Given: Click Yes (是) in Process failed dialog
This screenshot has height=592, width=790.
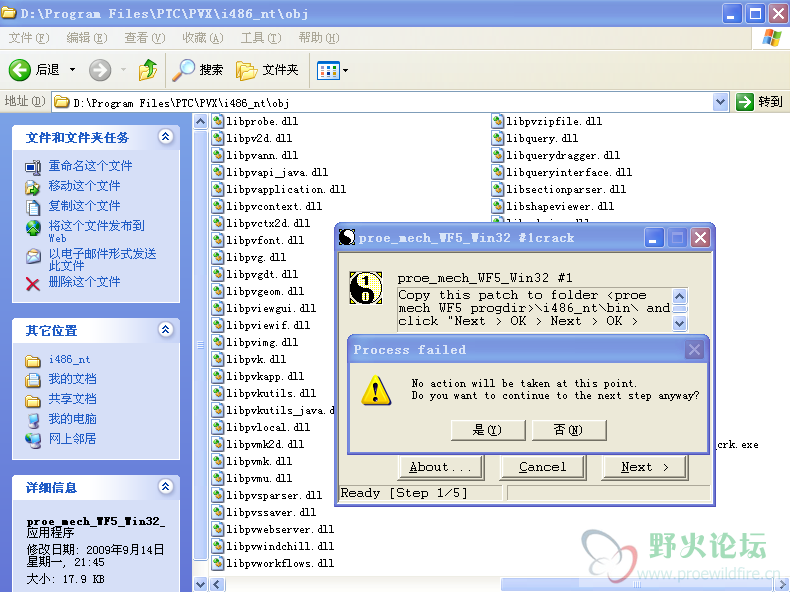Looking at the screenshot, I should [488, 430].
